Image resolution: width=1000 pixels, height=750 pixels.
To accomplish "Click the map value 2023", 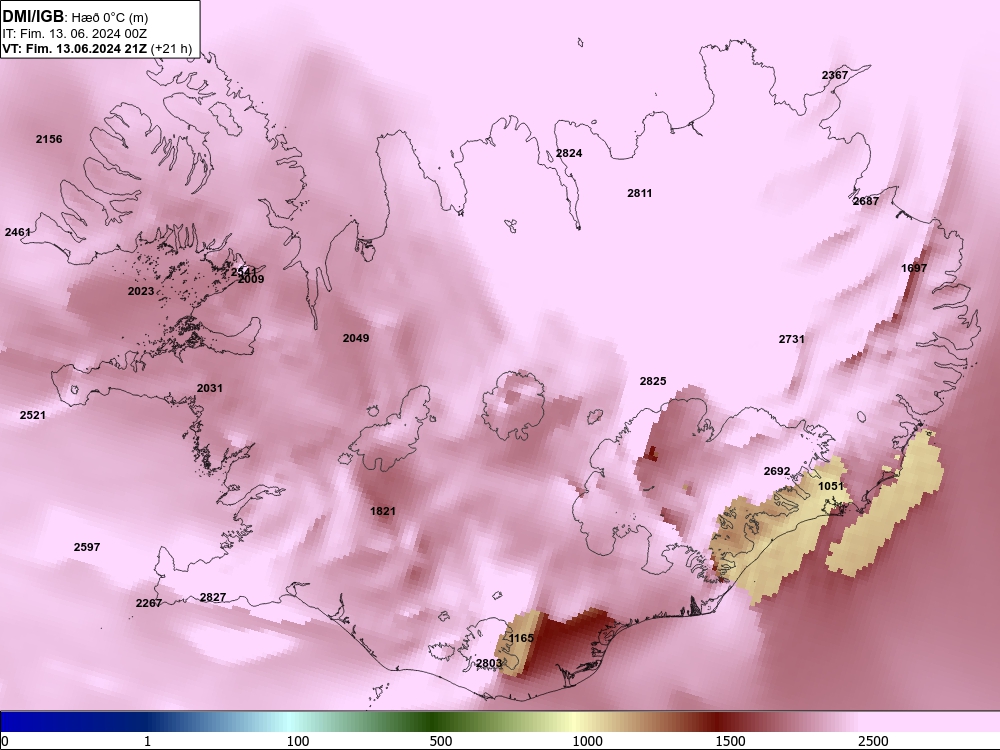I will point(141,291).
